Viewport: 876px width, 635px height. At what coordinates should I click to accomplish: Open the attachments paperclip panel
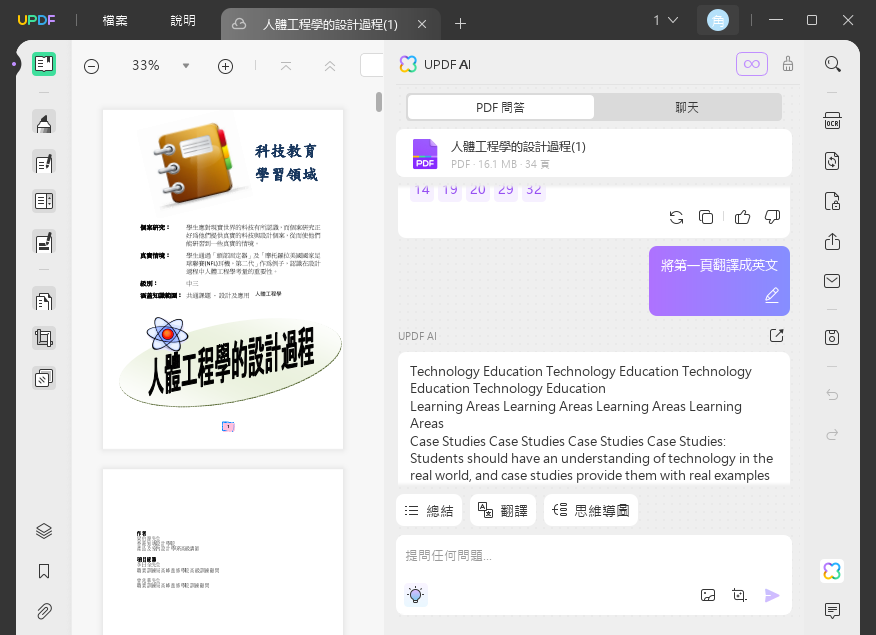pyautogui.click(x=44, y=612)
